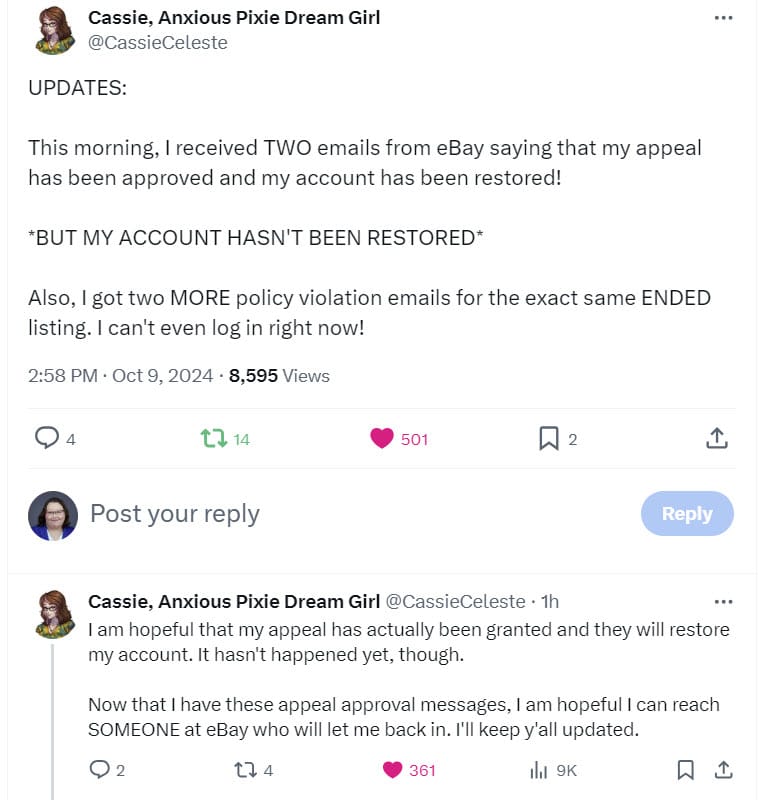View analytics for the 9K views post
The image size is (765, 800).
[538, 770]
